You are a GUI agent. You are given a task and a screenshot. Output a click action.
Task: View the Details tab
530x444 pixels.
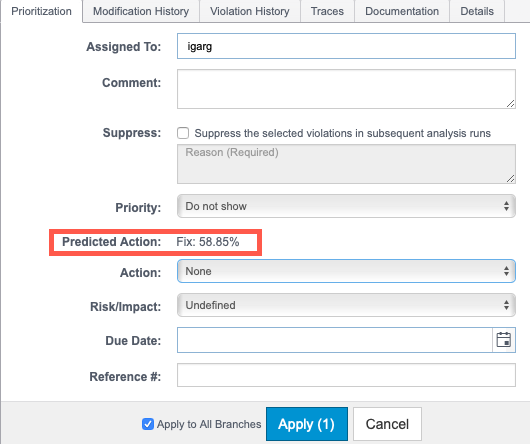coord(477,11)
